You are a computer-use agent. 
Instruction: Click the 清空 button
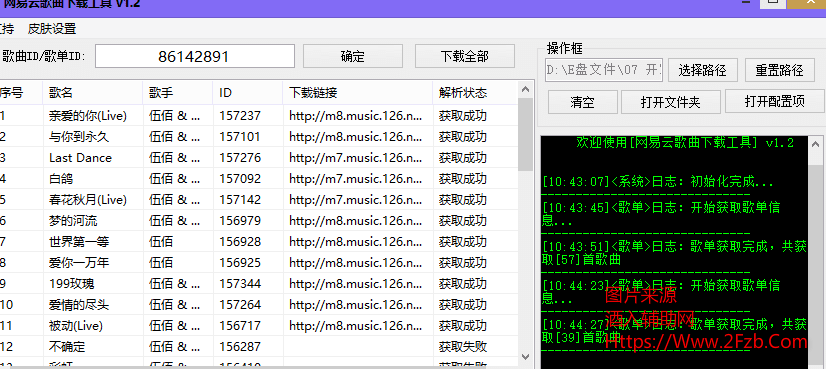(582, 102)
